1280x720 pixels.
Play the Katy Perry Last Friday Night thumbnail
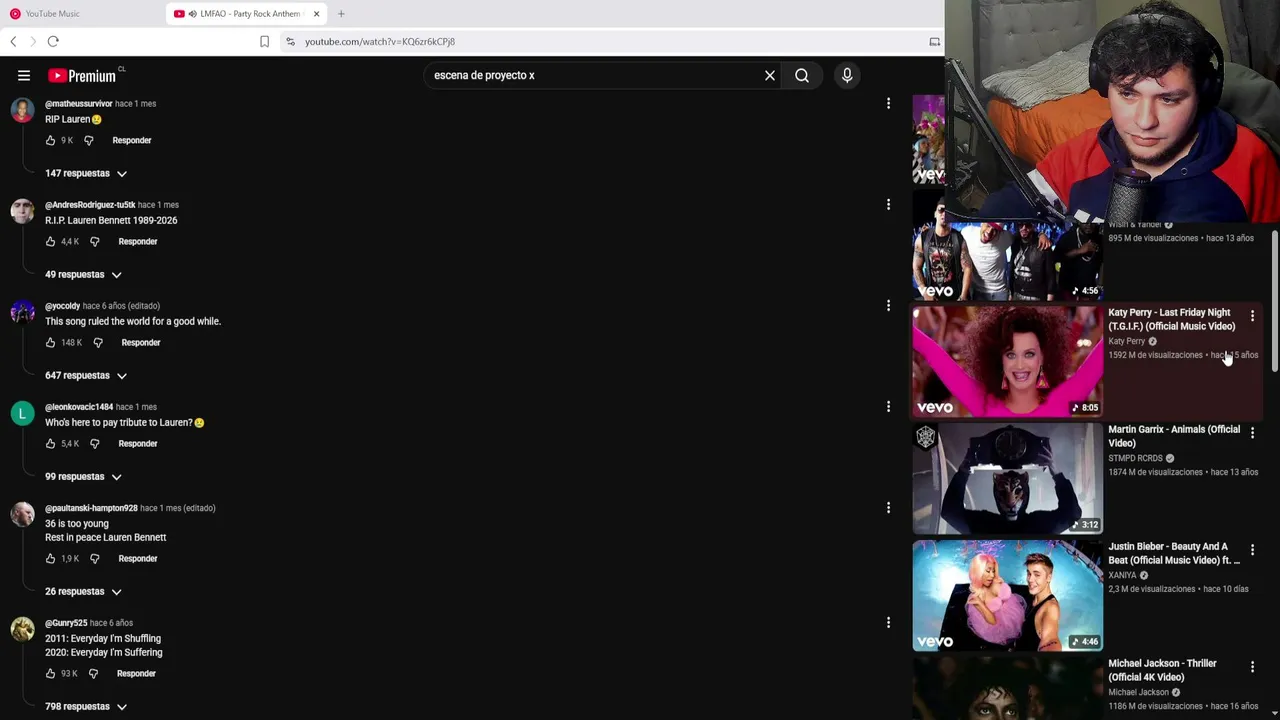(1007, 361)
